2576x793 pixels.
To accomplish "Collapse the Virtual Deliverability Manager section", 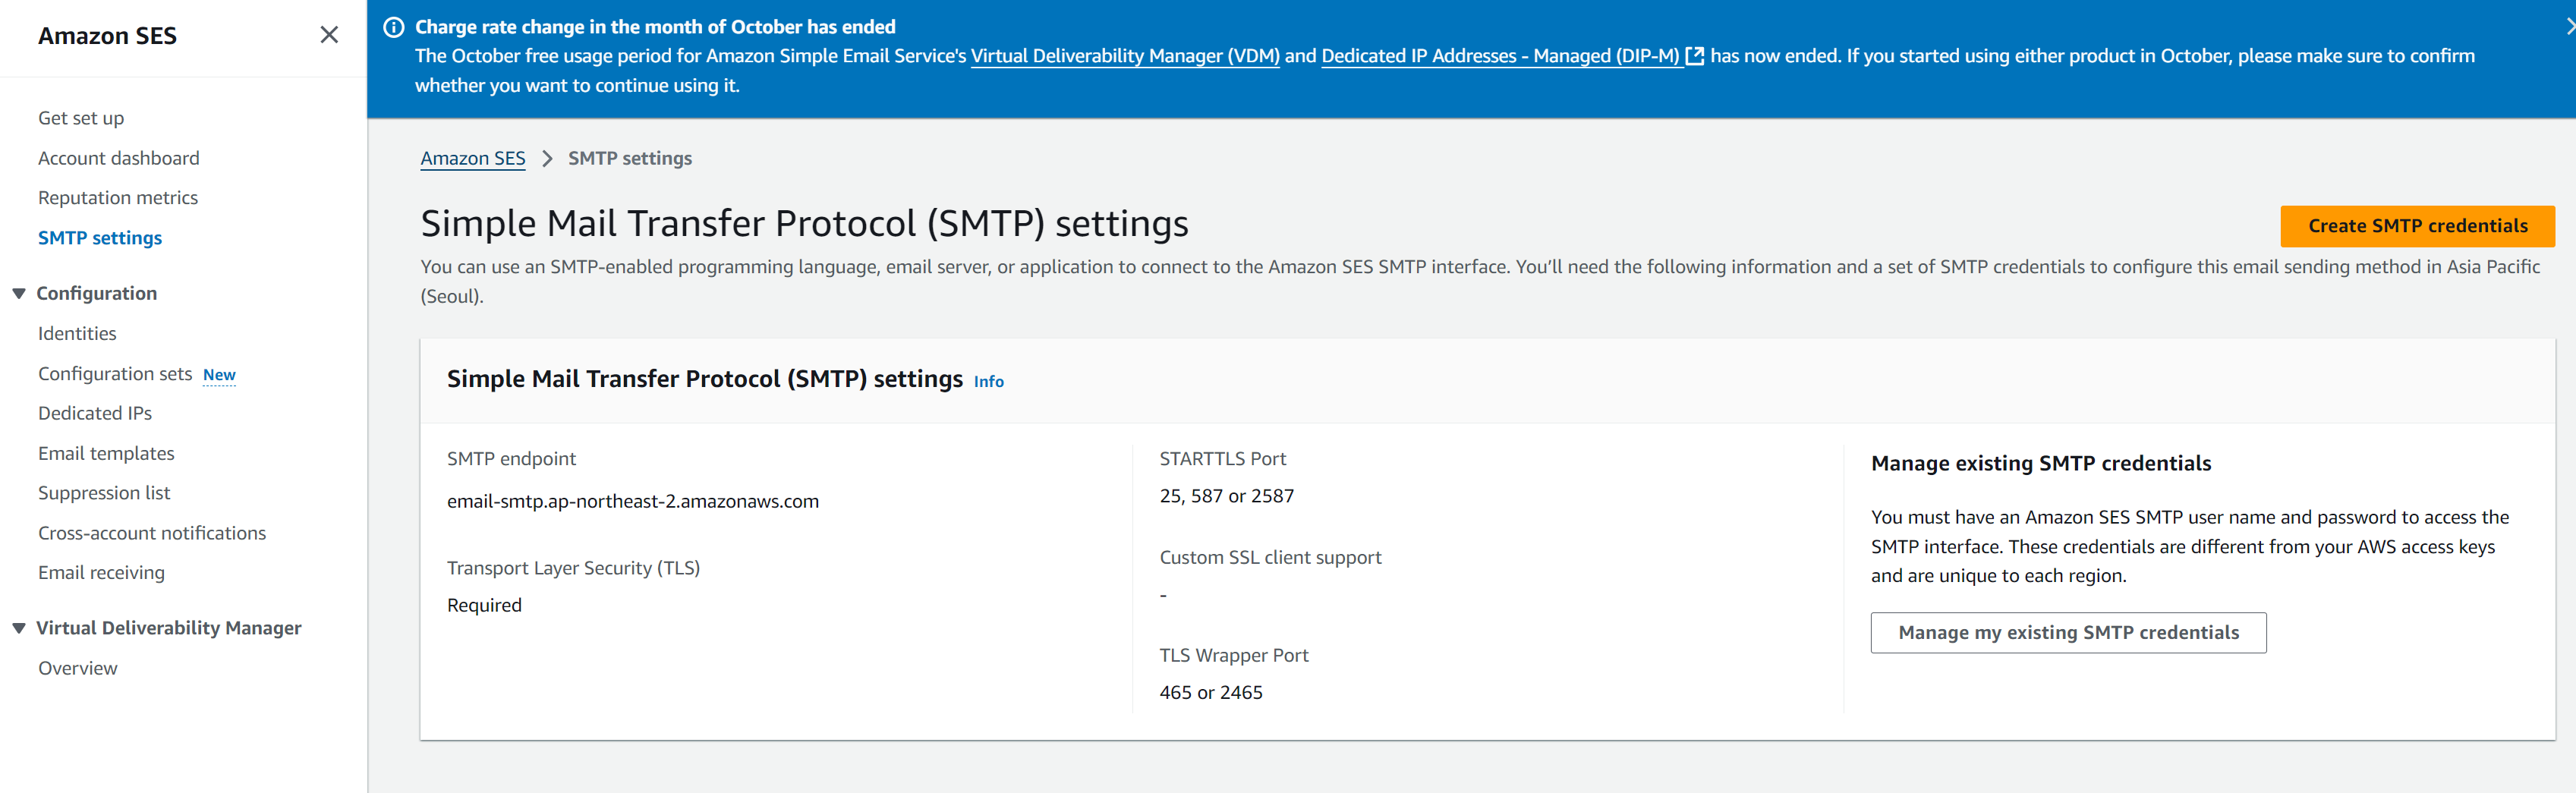I will pyautogui.click(x=19, y=628).
